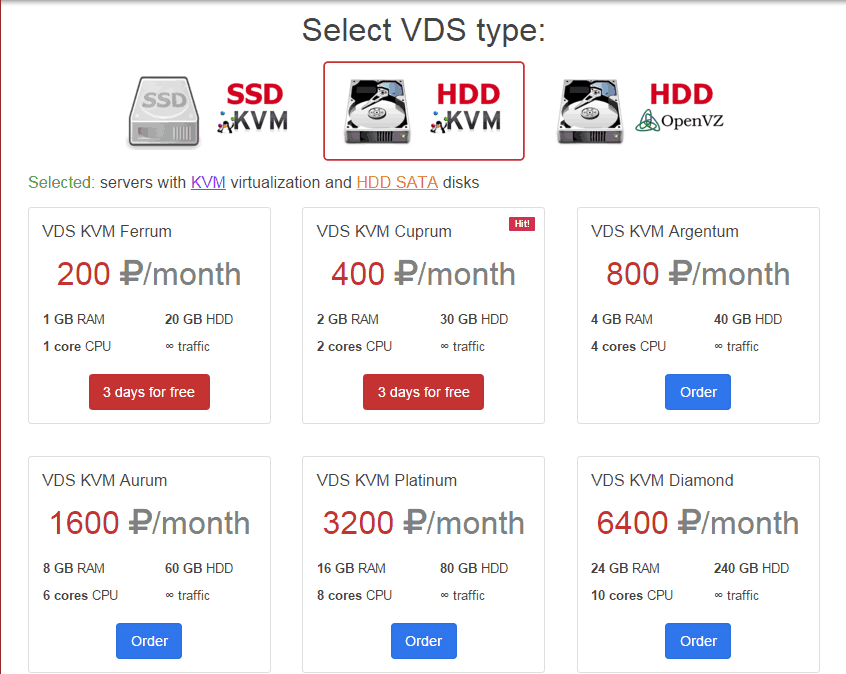Choose the SSD KVM logo
The image size is (846, 674).
point(253,108)
